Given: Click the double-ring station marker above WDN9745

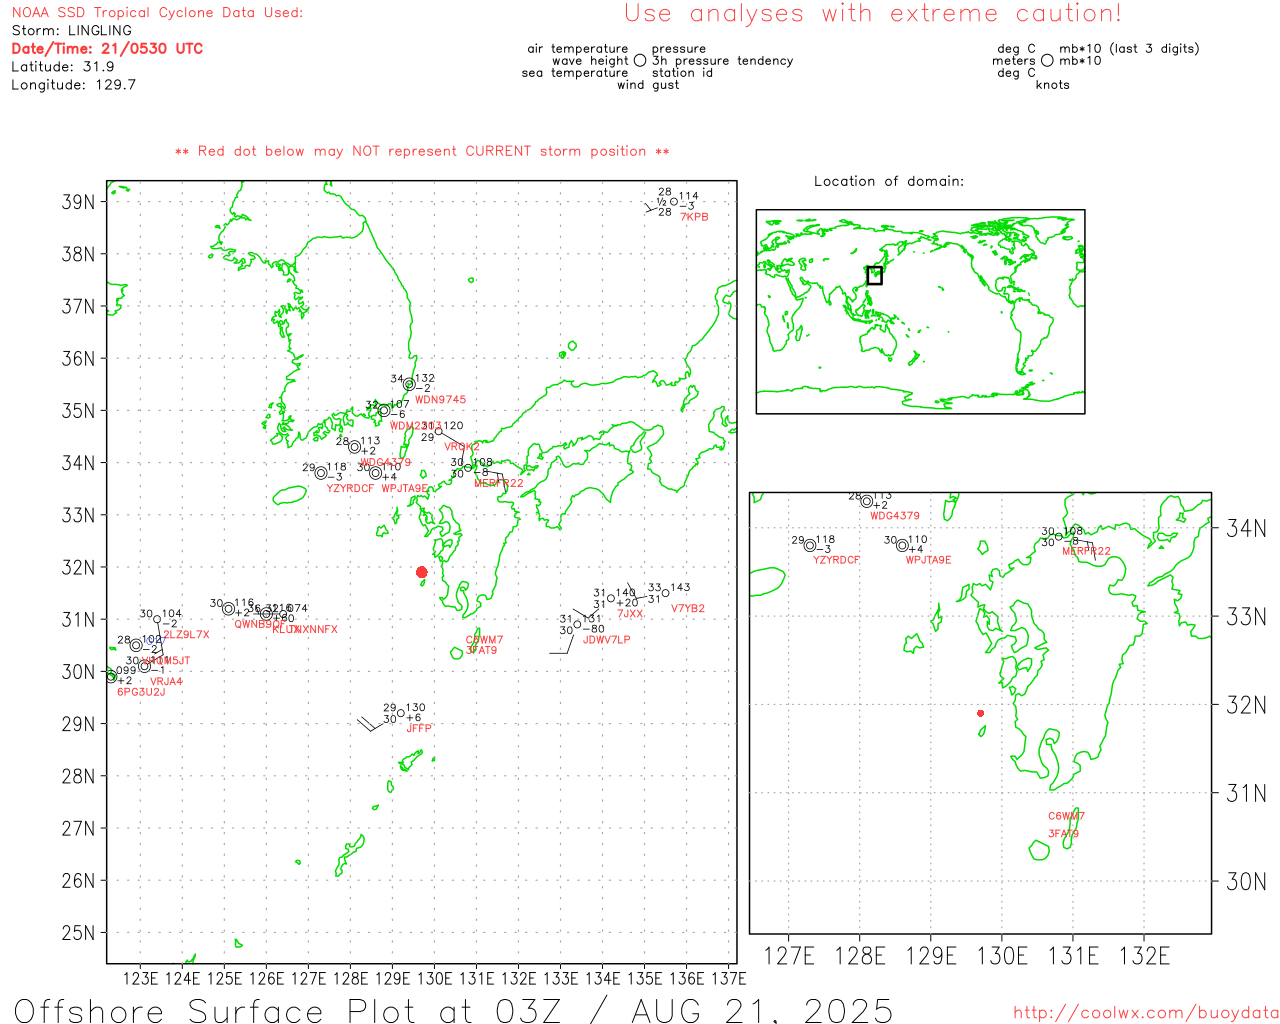Looking at the screenshot, I should [409, 385].
